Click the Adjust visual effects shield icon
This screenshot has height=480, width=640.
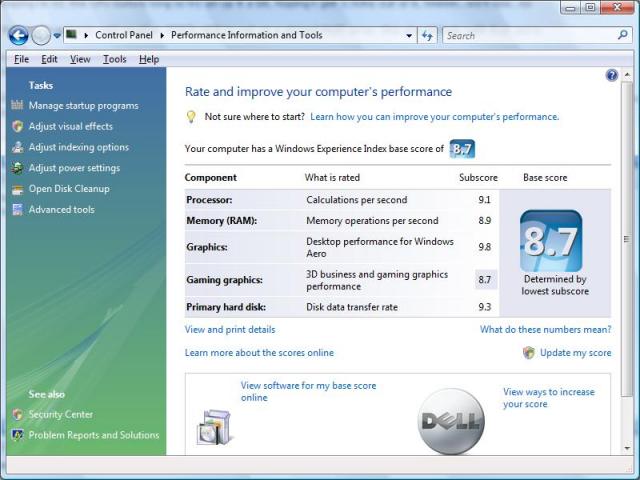point(17,126)
